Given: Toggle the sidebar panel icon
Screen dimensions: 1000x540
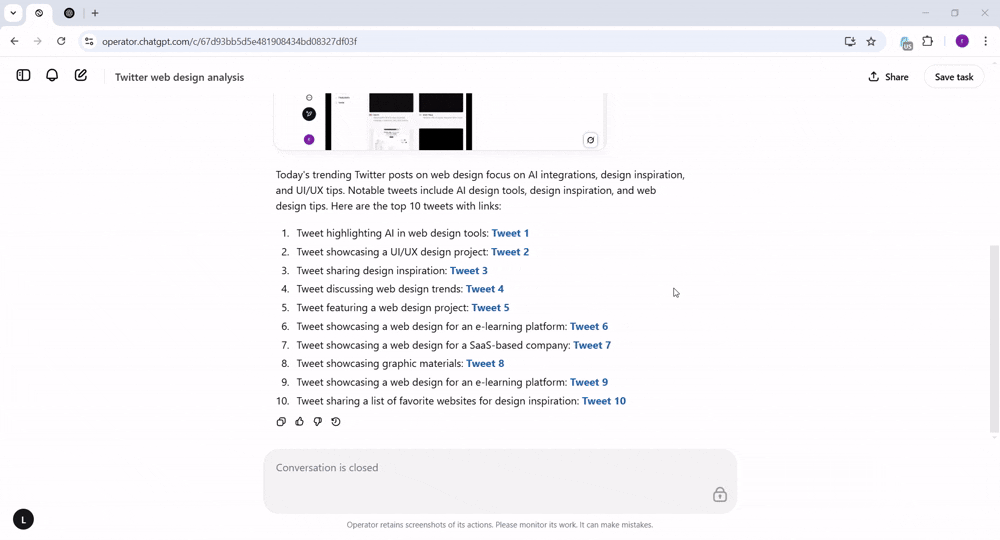Looking at the screenshot, I should coord(23,75).
